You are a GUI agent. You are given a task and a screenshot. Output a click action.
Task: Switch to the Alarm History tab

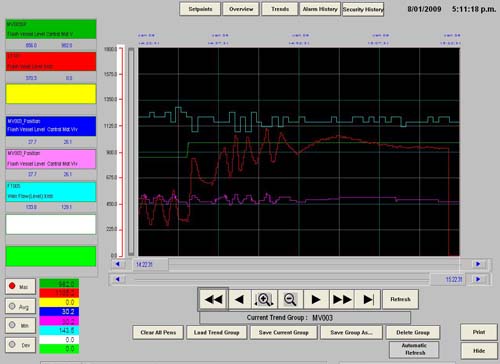point(320,9)
